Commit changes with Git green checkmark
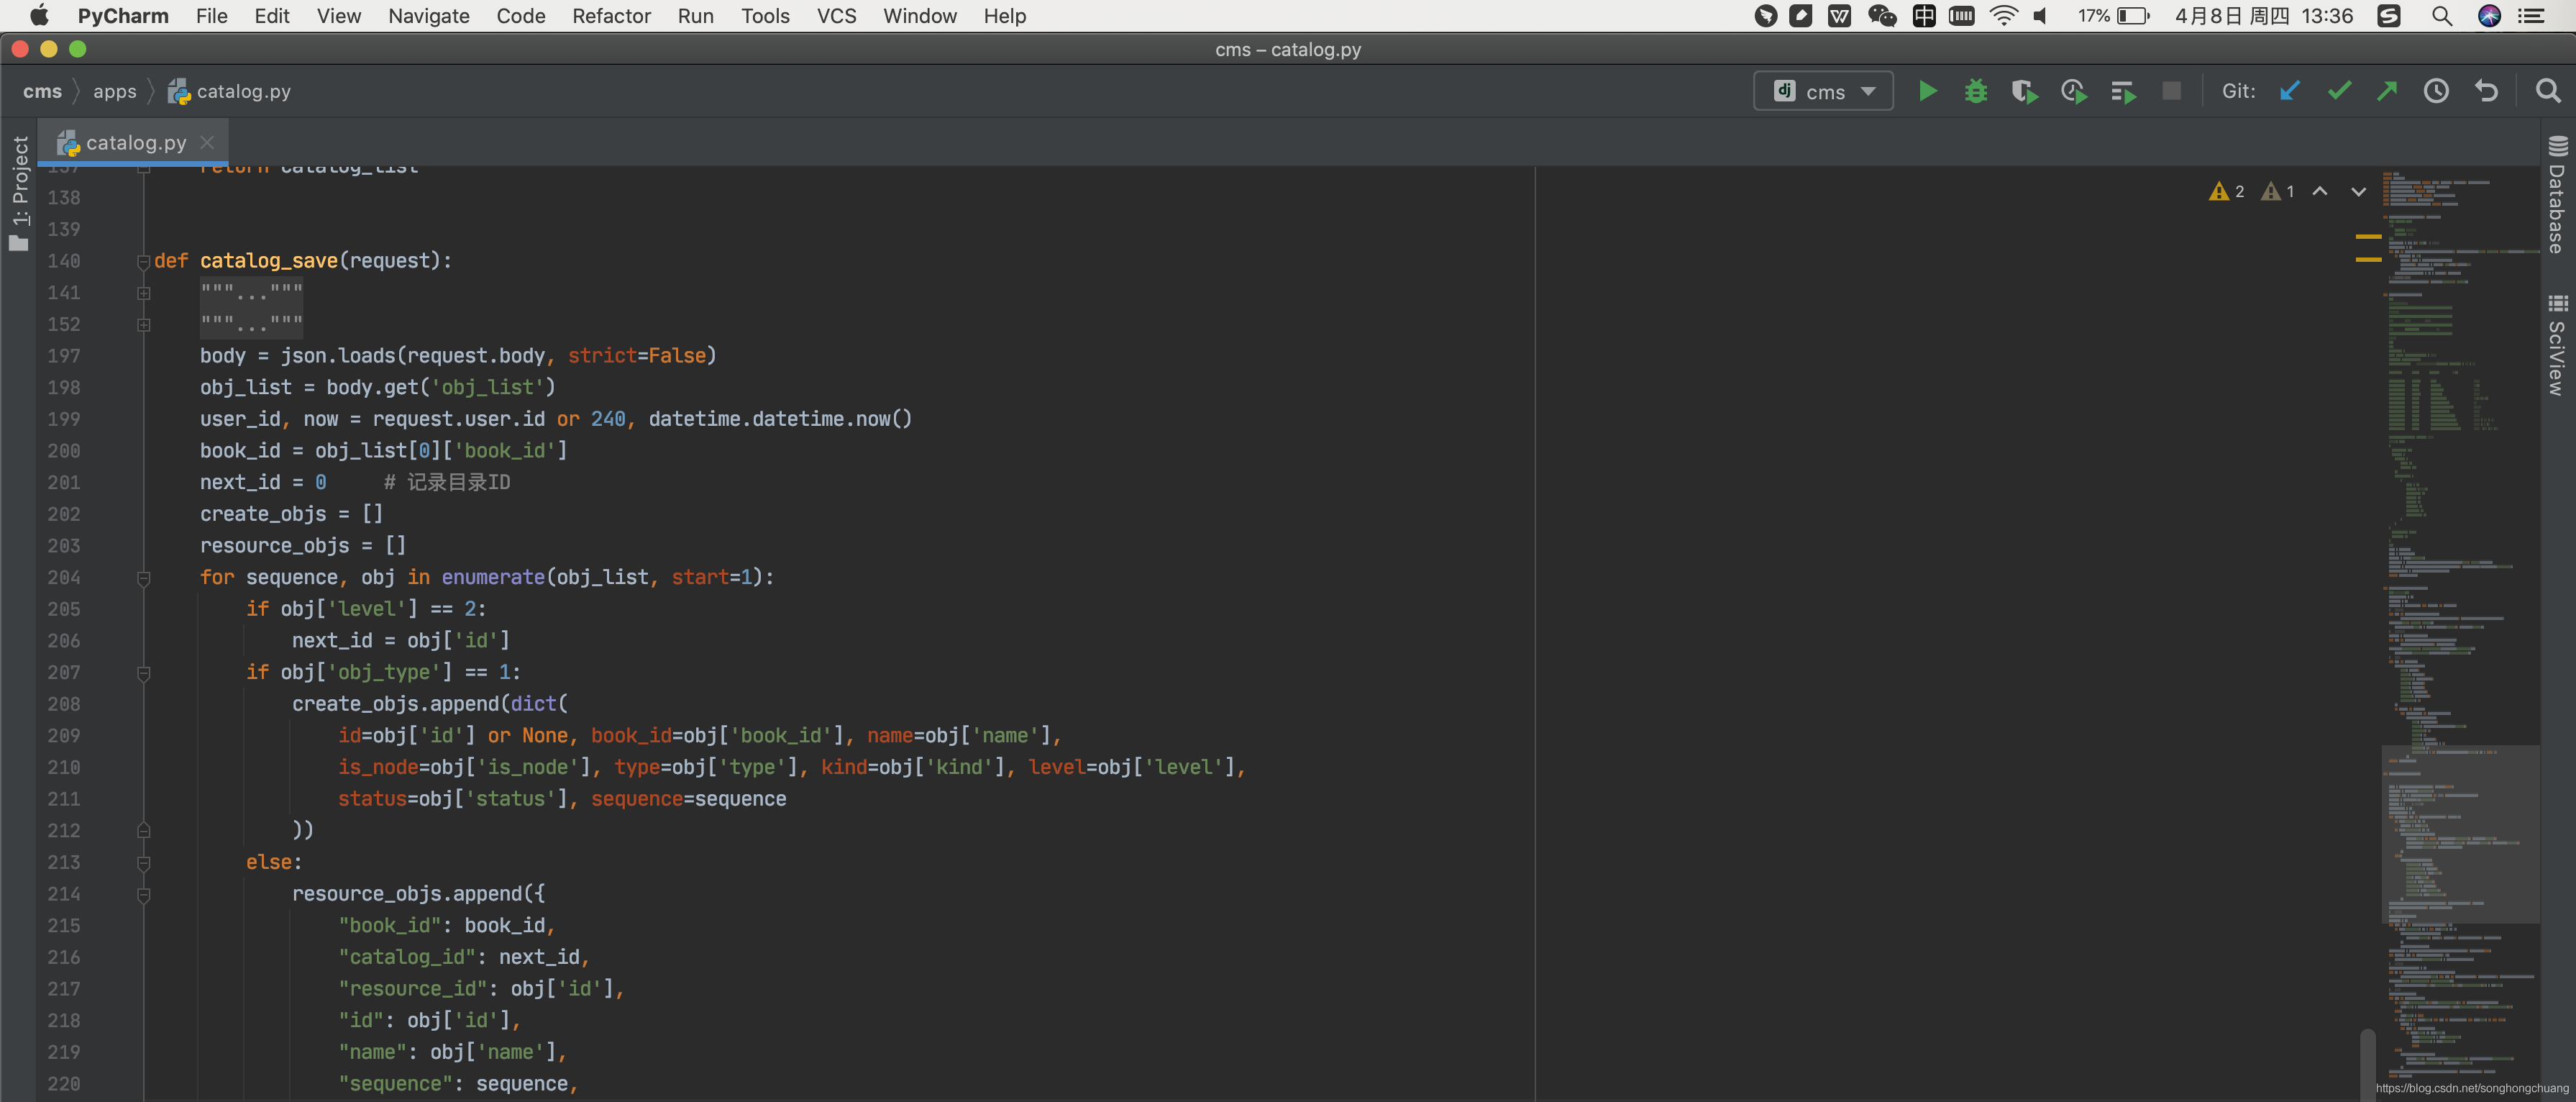Screen dimensions: 2576x1102 coord(2339,91)
